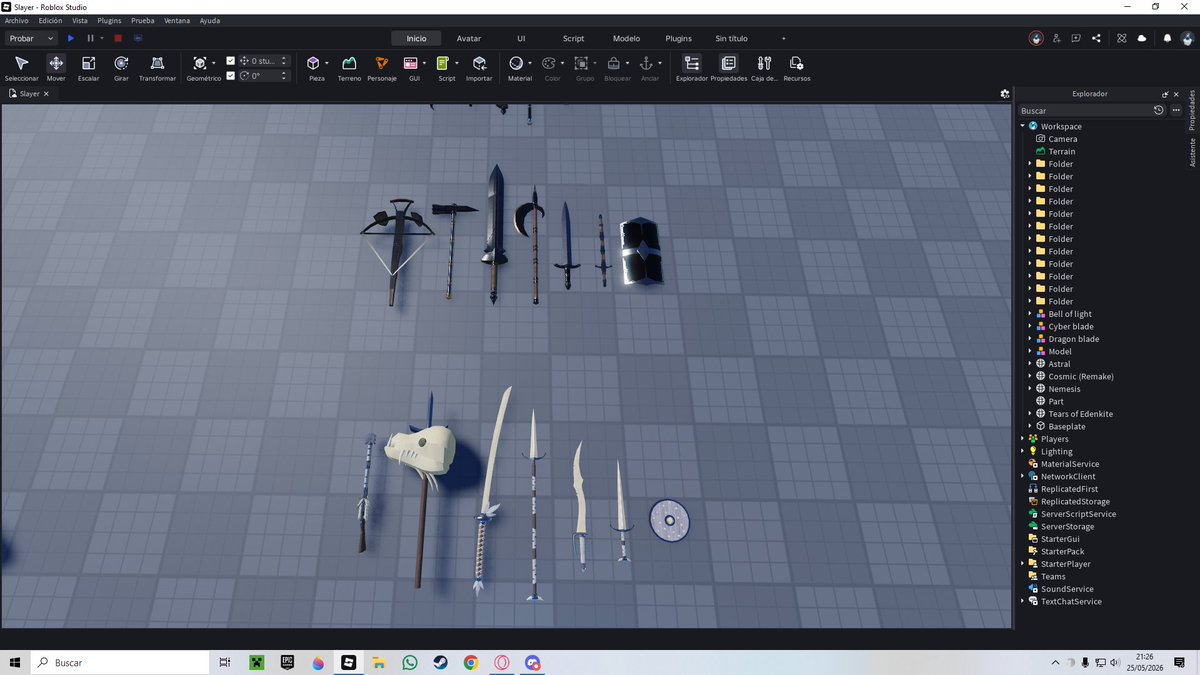Select the Transformar tool
Image resolution: width=1200 pixels, height=675 pixels.
click(x=157, y=67)
